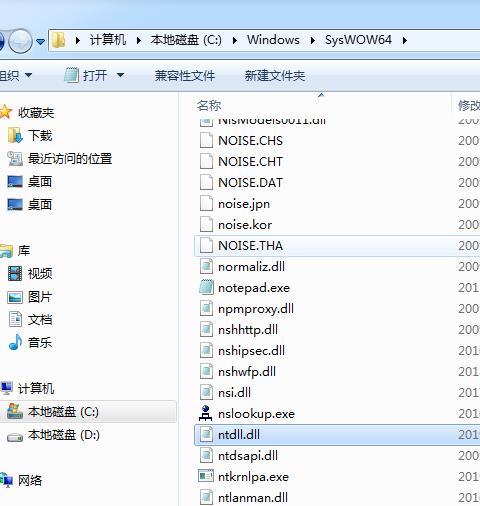Click the picture icon beside 图片
480x506 pixels.
[15, 297]
